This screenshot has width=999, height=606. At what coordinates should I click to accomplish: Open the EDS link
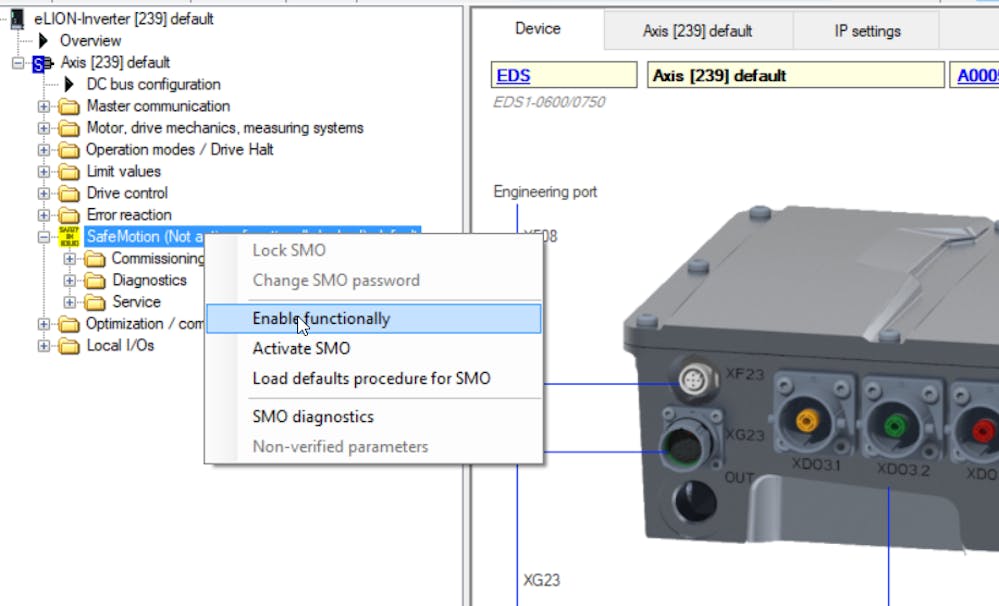coord(513,76)
